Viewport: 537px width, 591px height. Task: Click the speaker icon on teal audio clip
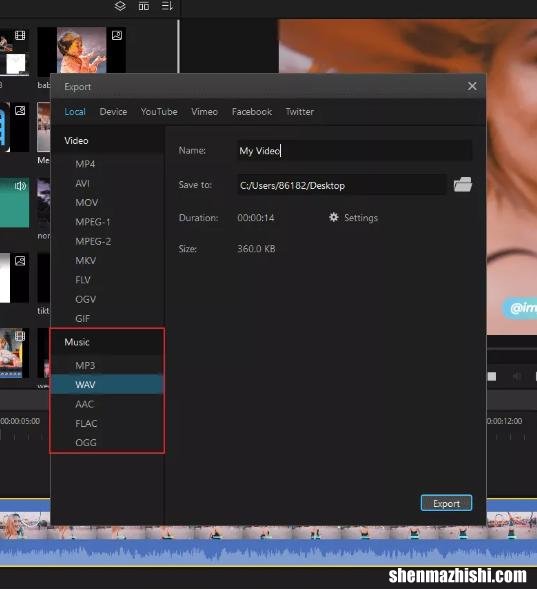20,186
